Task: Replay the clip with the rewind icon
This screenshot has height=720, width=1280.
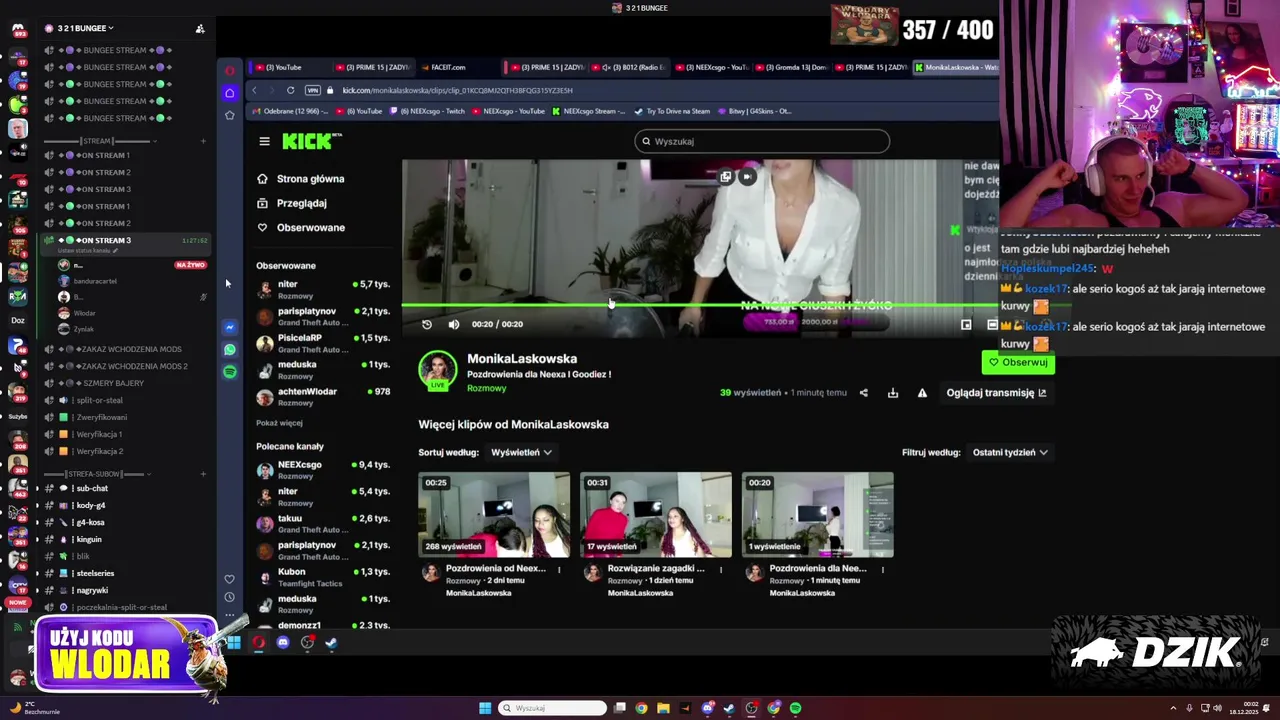Action: click(x=427, y=324)
